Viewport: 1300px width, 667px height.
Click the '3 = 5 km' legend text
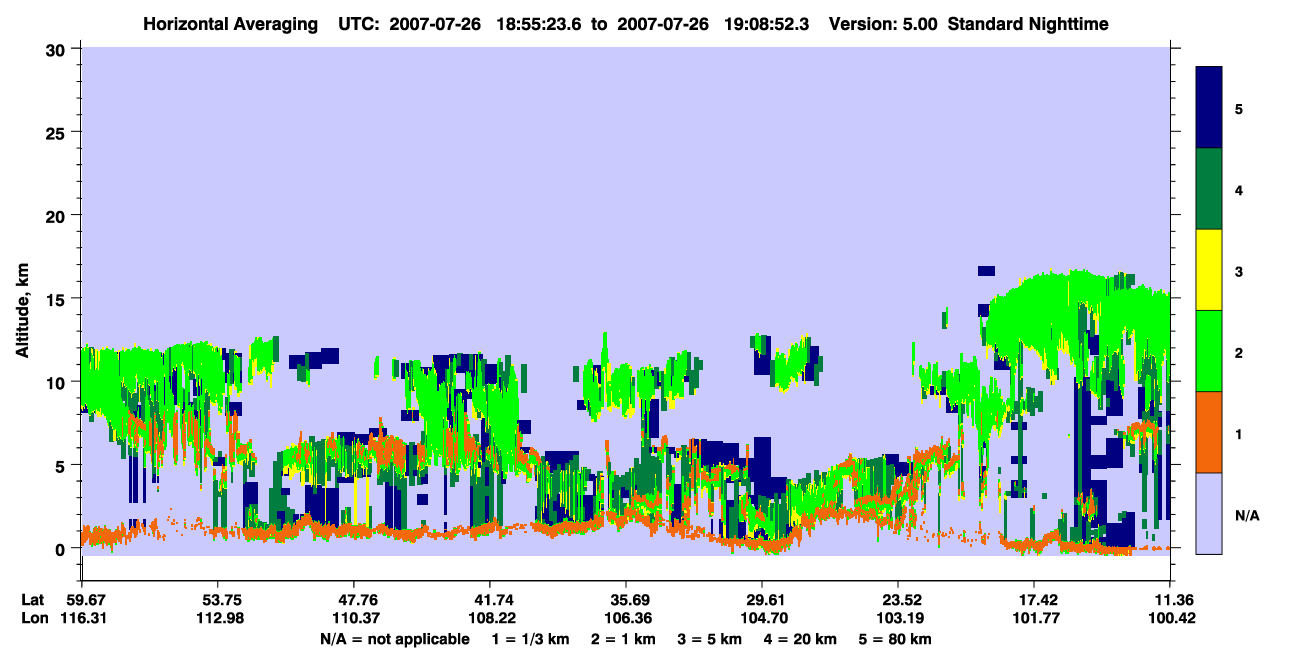[711, 639]
